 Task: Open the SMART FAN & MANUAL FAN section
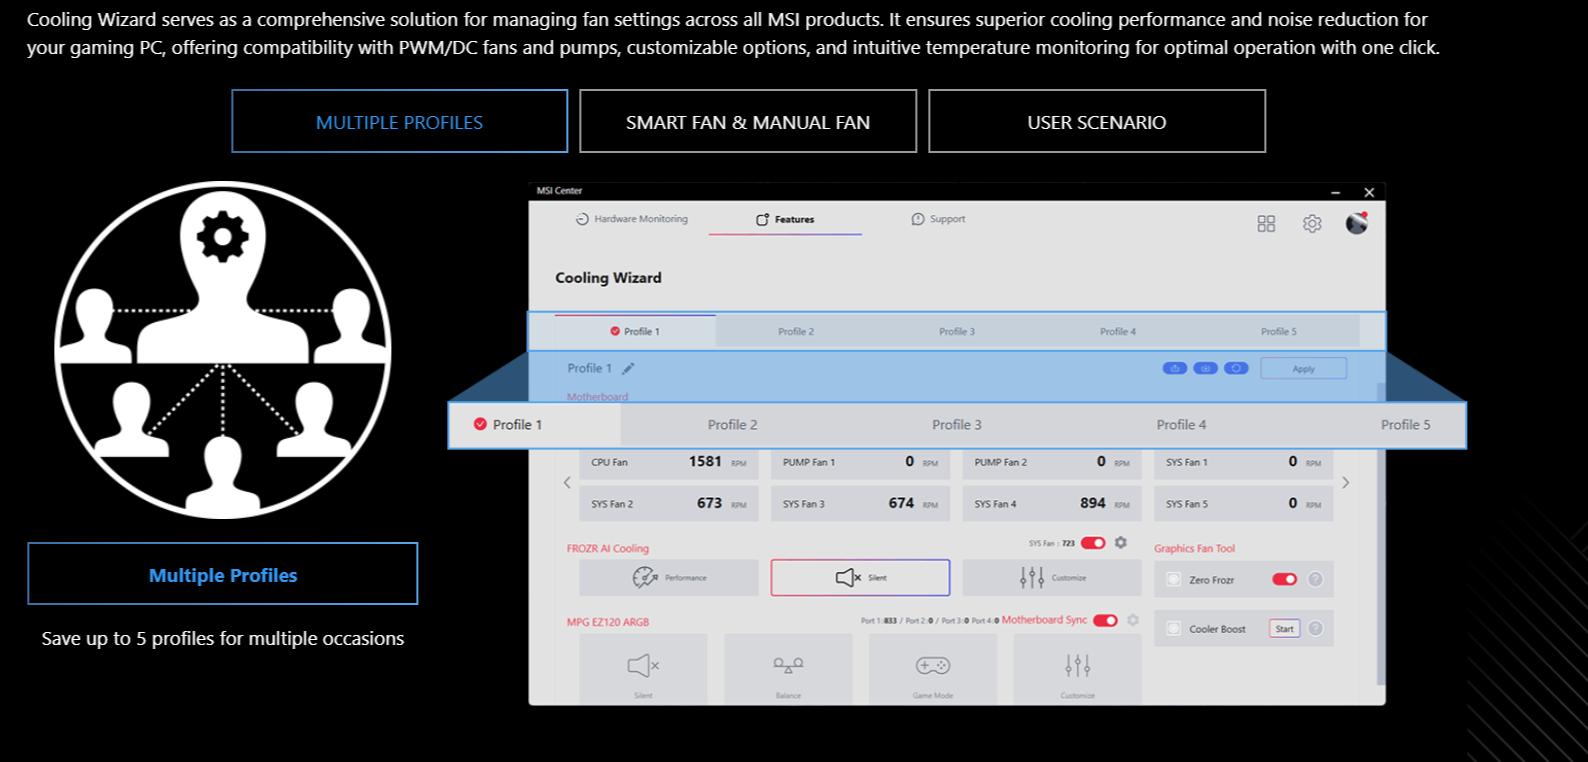click(x=748, y=122)
